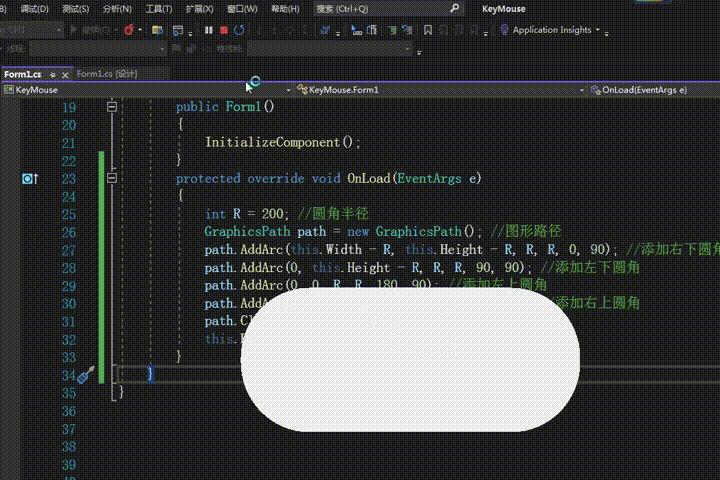The height and width of the screenshot is (480, 720).
Task: Pause debugging with the pause icon
Action: click(x=208, y=30)
